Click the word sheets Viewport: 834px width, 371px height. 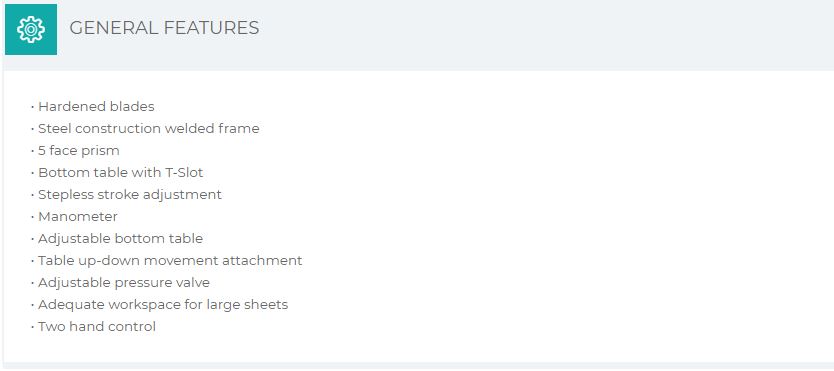pyautogui.click(x=269, y=305)
